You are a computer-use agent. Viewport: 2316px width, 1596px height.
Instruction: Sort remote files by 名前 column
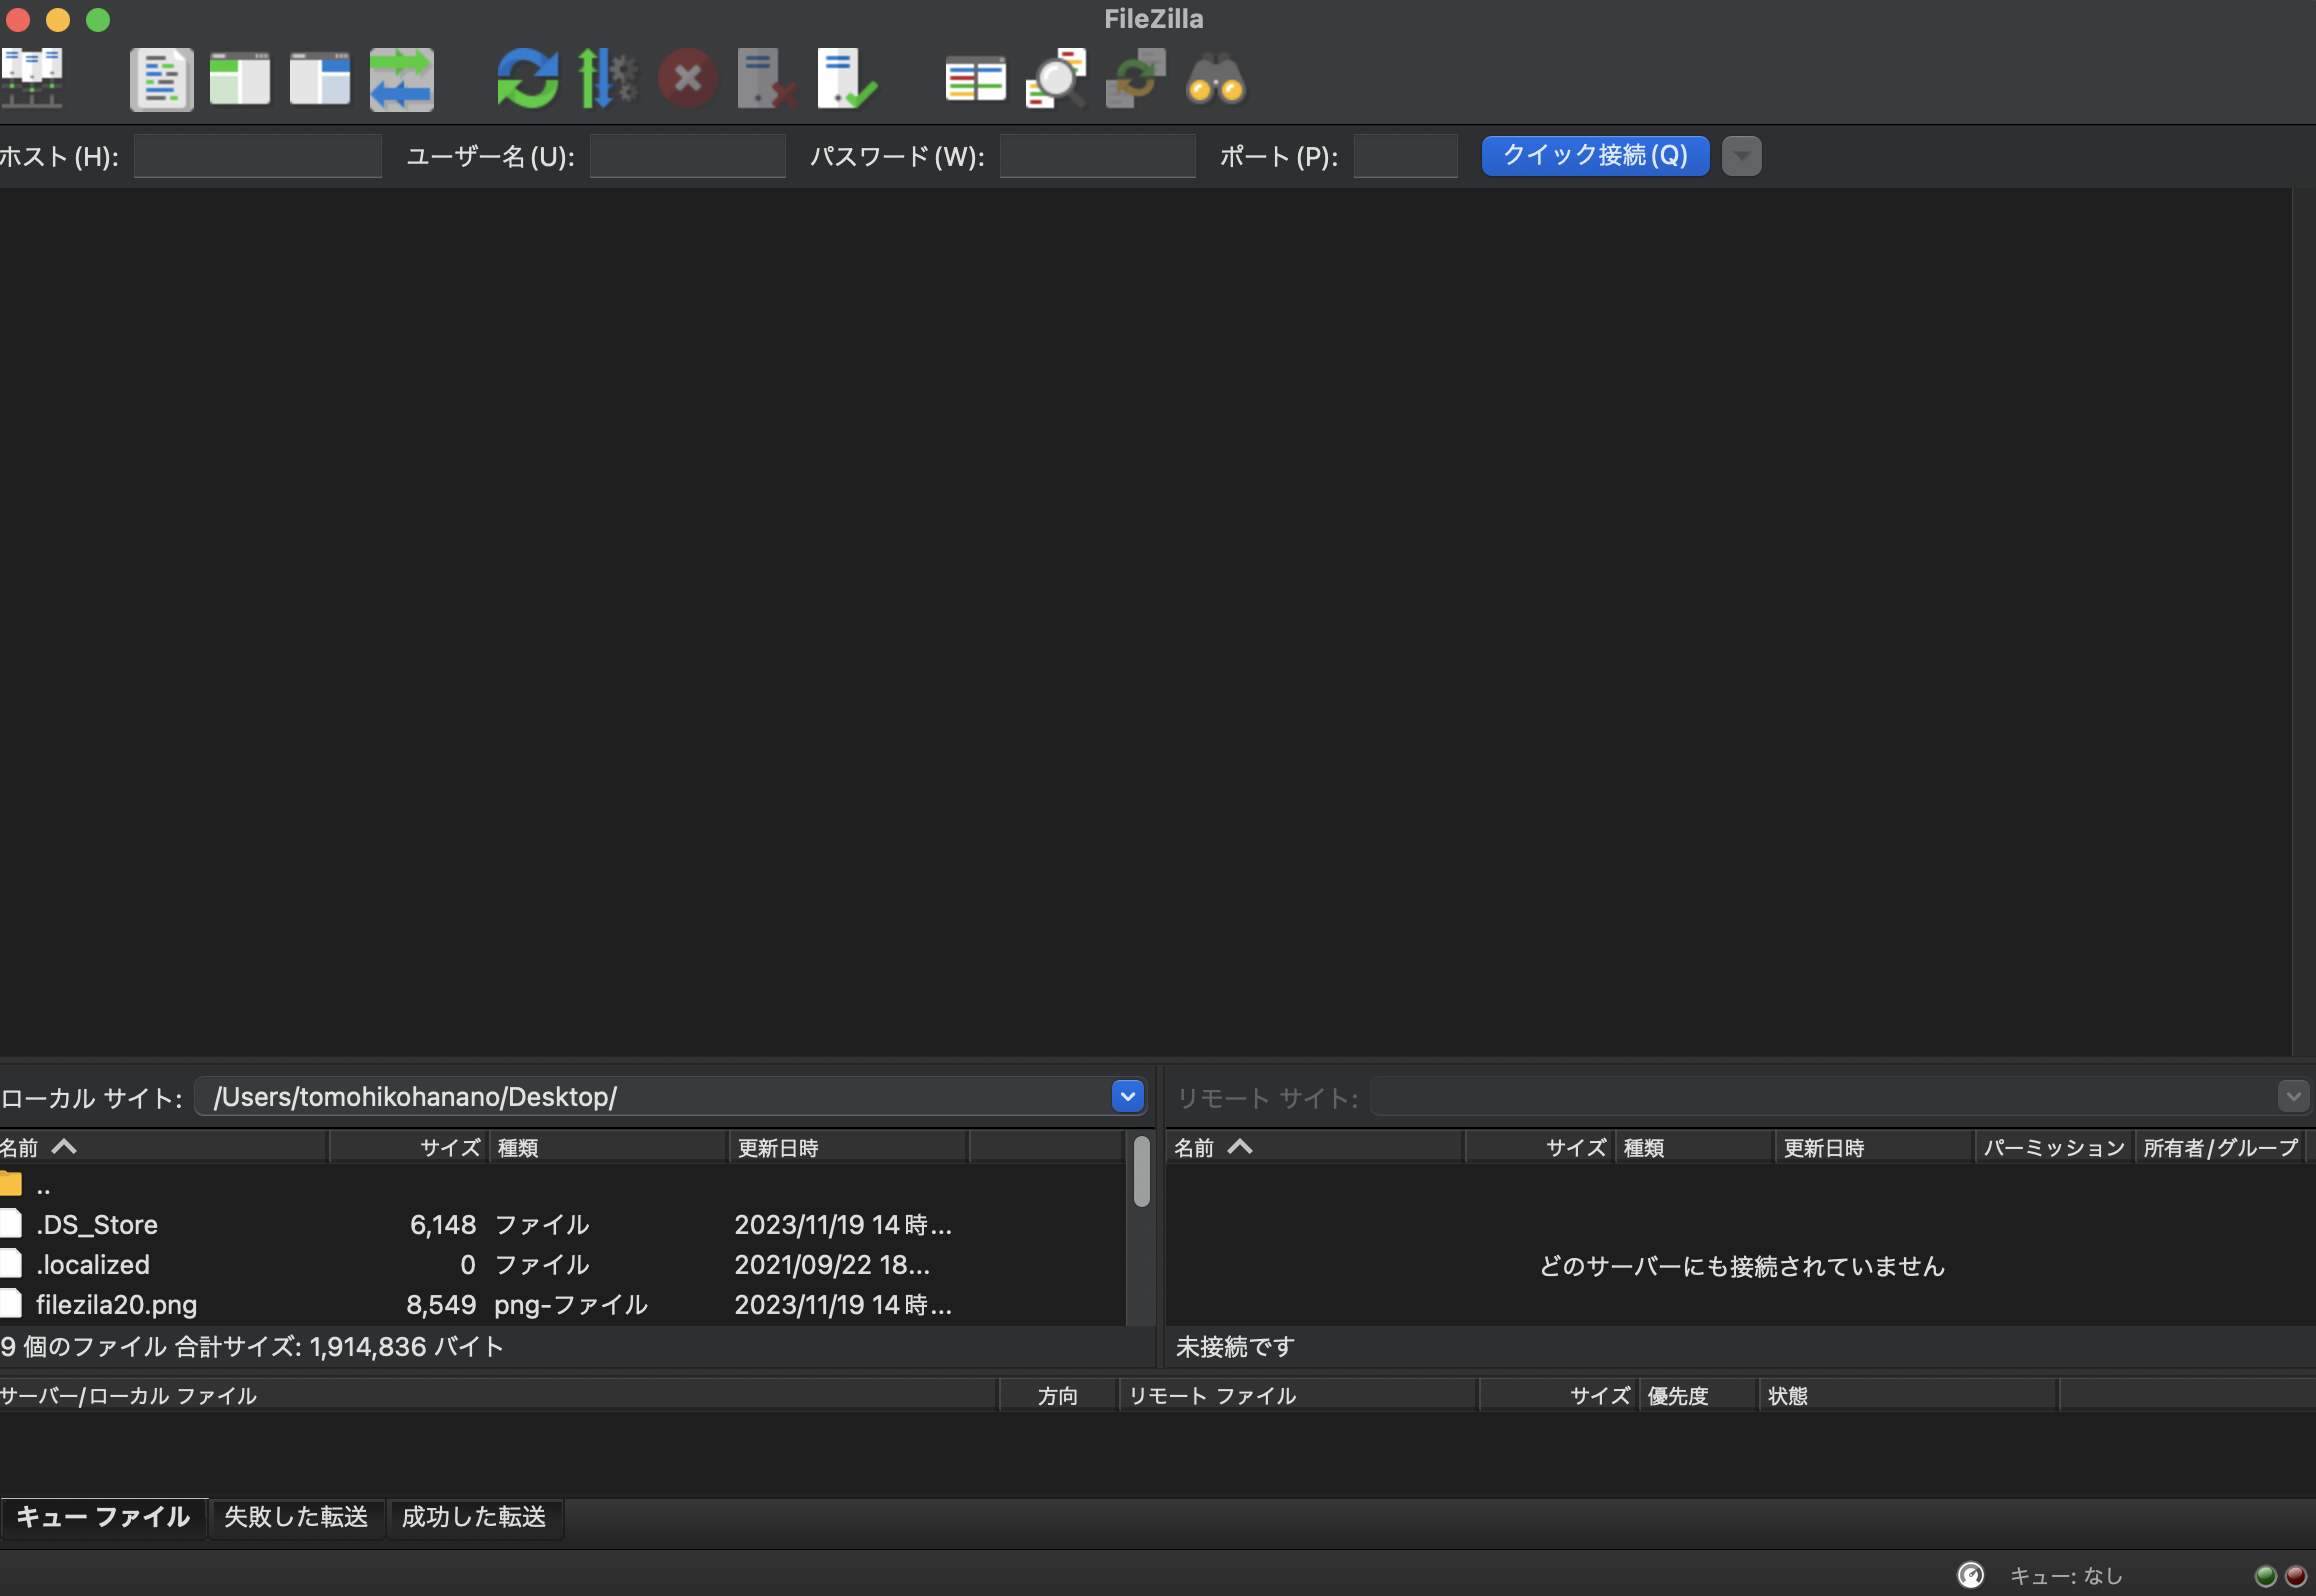click(1315, 1147)
